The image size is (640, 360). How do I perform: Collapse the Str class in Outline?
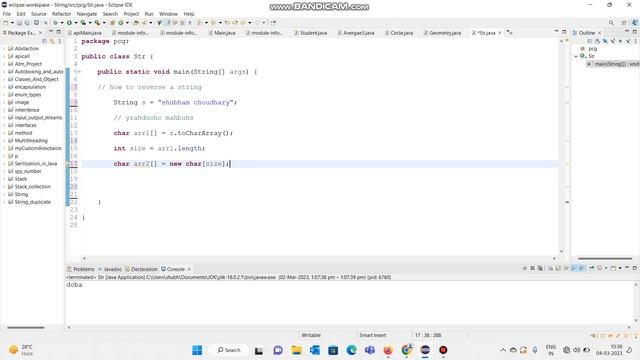(x=576, y=56)
